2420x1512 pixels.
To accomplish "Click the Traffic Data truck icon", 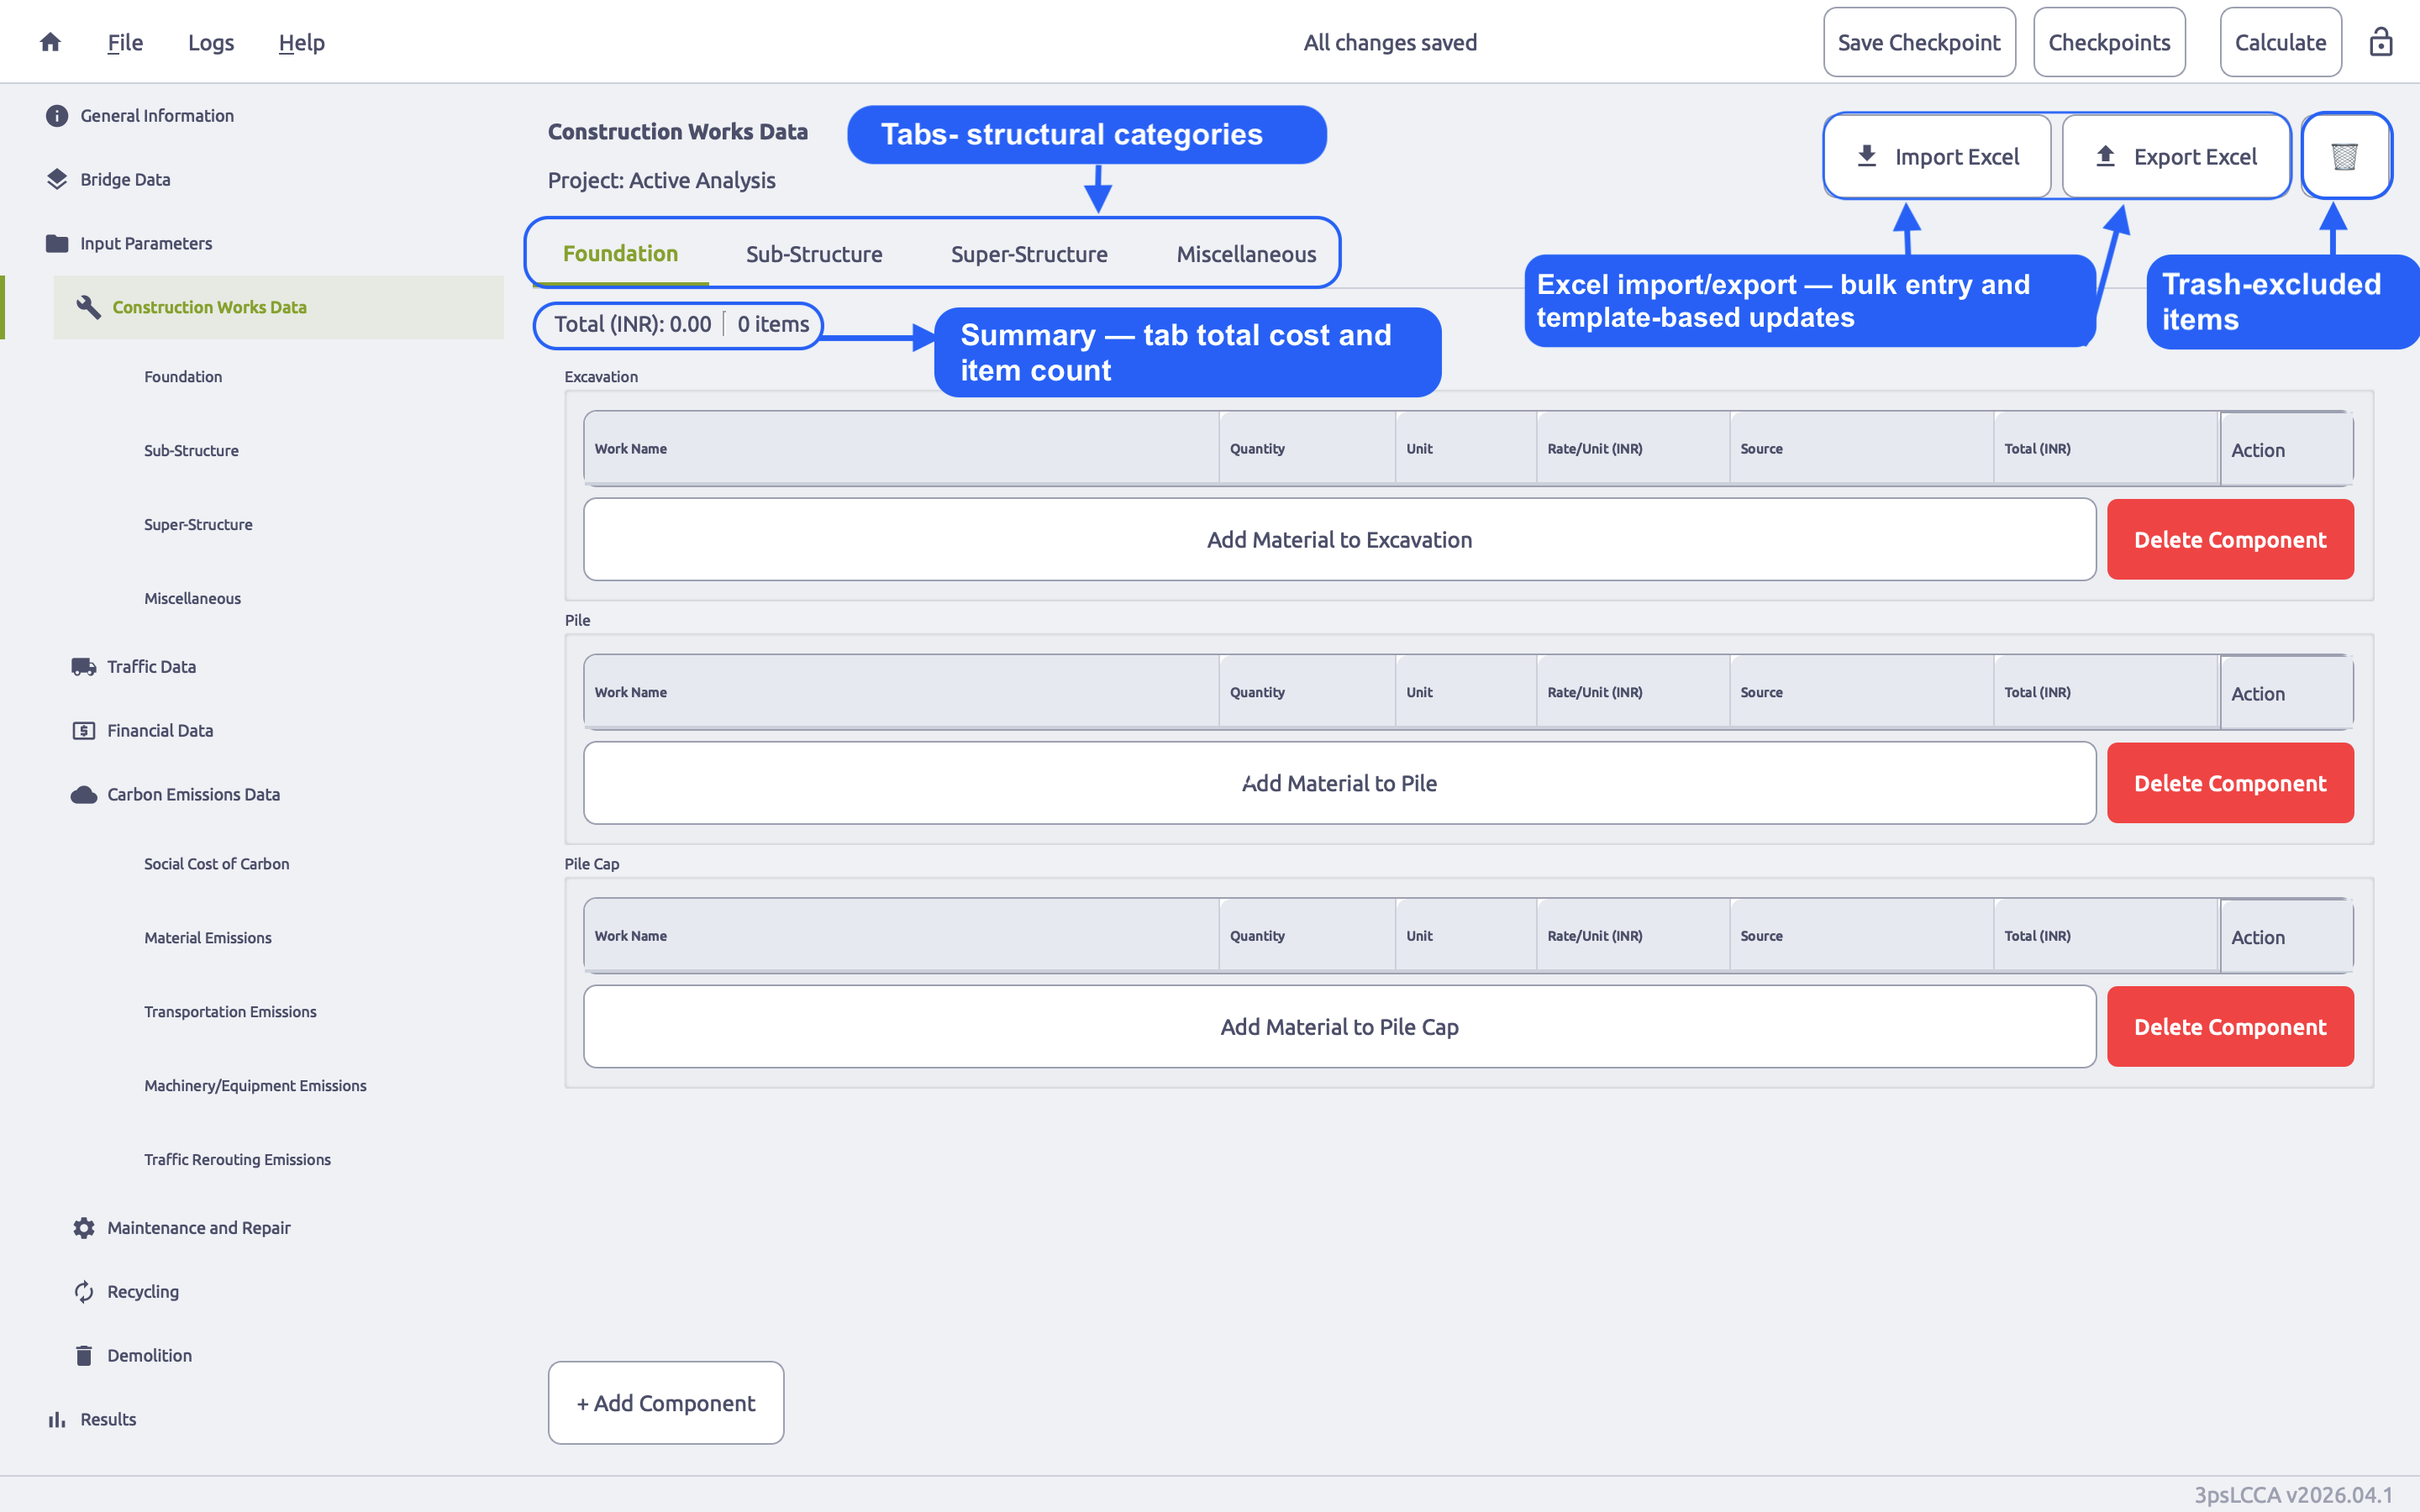I will coord(84,667).
